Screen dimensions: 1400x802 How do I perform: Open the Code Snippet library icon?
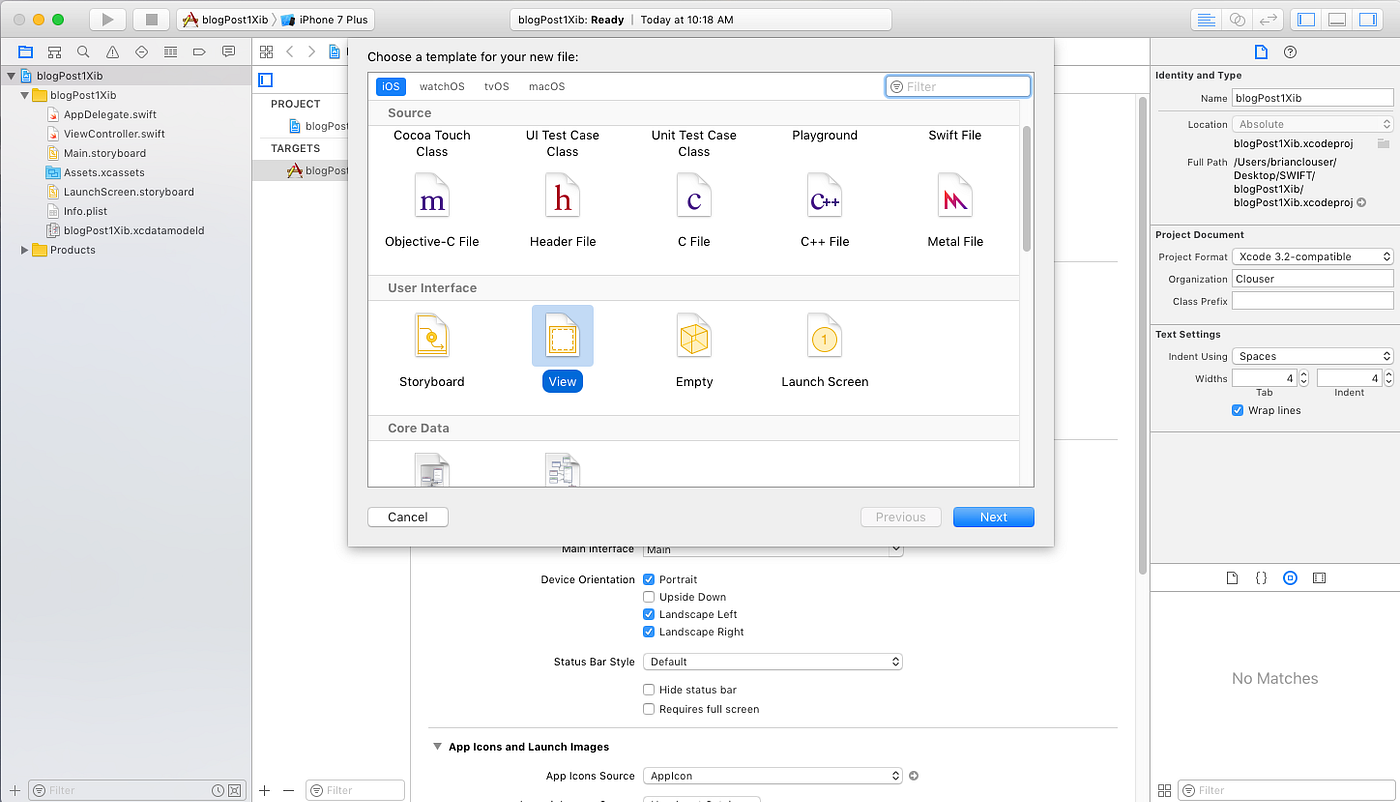1261,578
